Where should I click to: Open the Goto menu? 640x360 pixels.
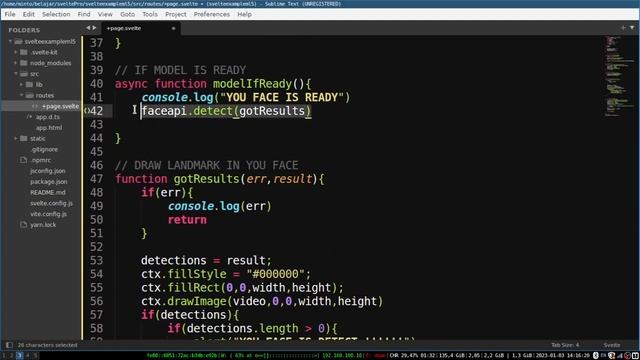point(127,14)
